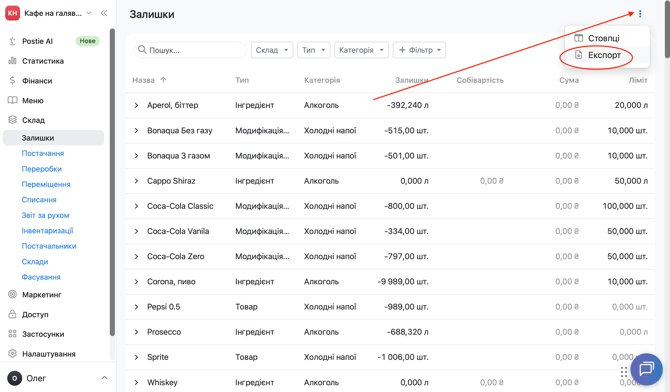Screen dimensions: 670x392
Task: Open the Категорія filter dropdown
Action: (x=361, y=50)
